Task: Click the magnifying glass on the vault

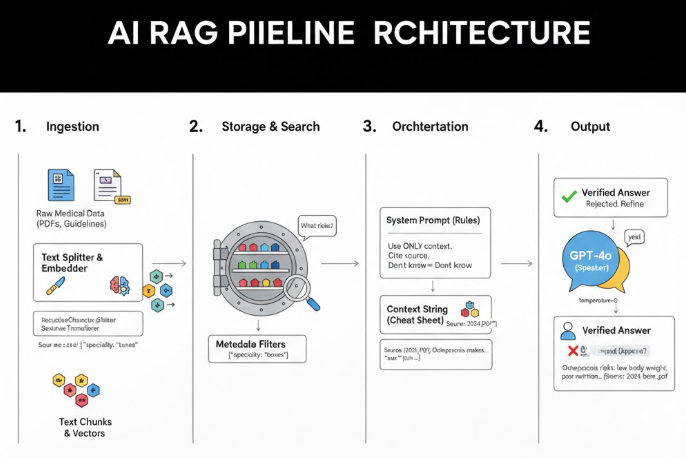Action: pos(302,293)
